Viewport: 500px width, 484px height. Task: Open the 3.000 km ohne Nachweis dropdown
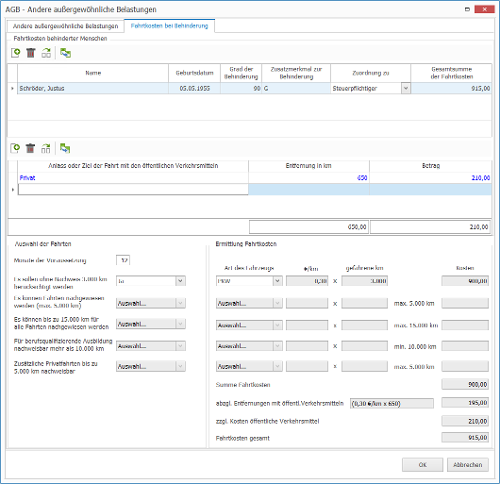pos(180,281)
